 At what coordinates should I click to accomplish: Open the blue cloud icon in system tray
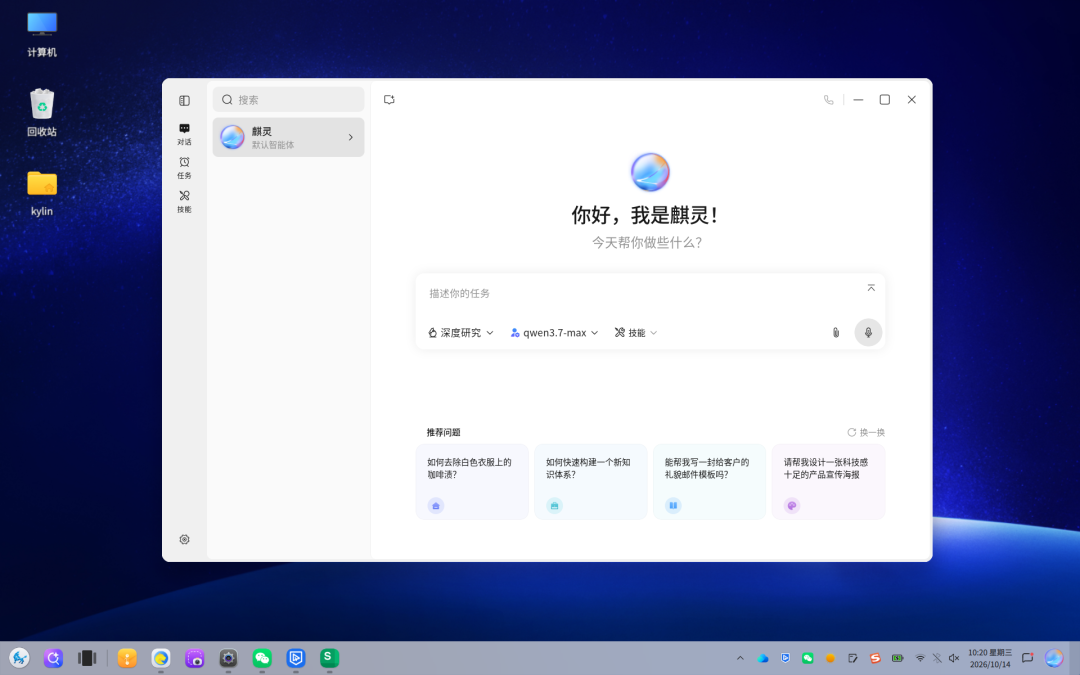tap(762, 658)
